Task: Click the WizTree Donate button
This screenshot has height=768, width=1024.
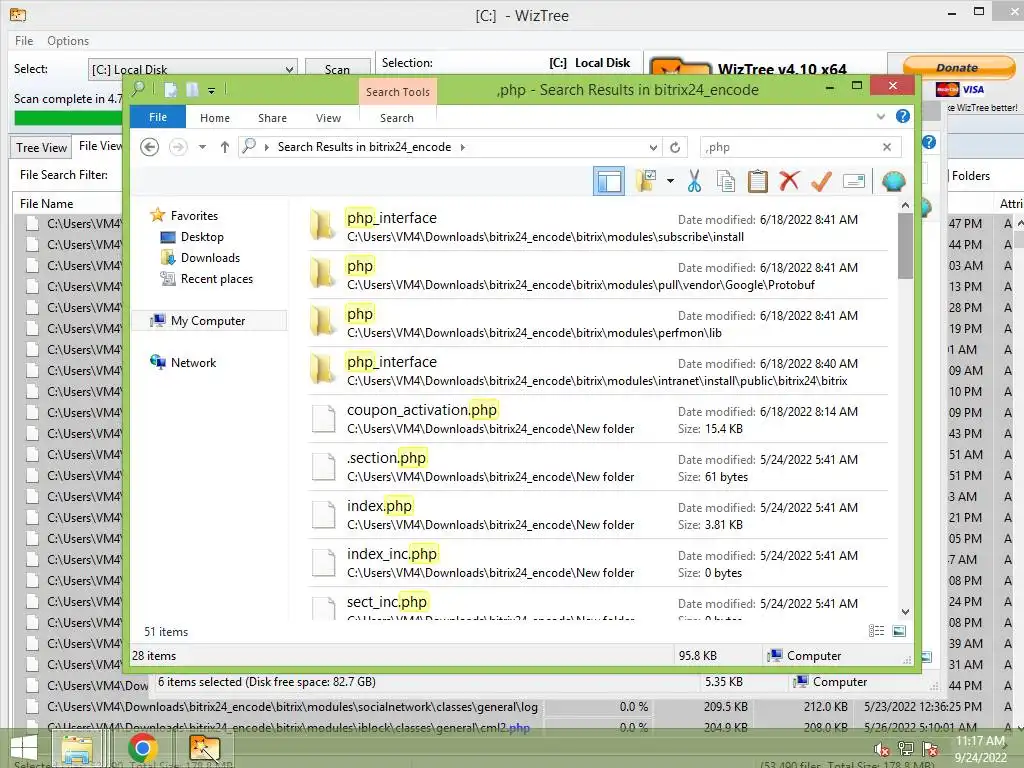Action: pyautogui.click(x=958, y=67)
